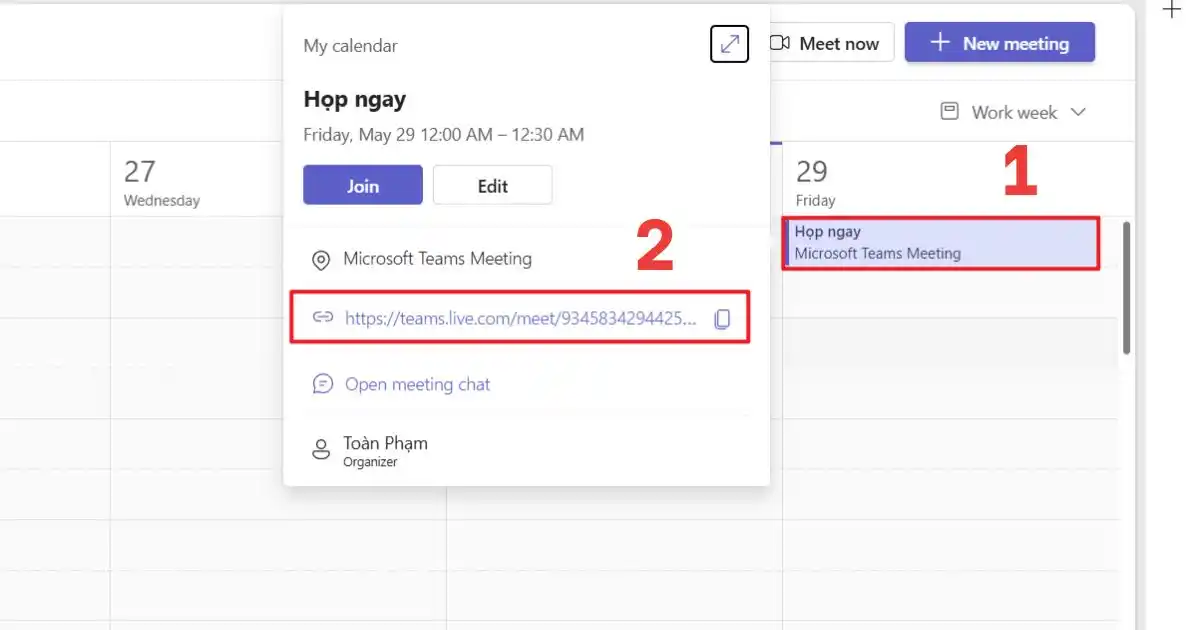Click the plus icon in the window corner
The width and height of the screenshot is (1200, 630).
pyautogui.click(x=1171, y=10)
